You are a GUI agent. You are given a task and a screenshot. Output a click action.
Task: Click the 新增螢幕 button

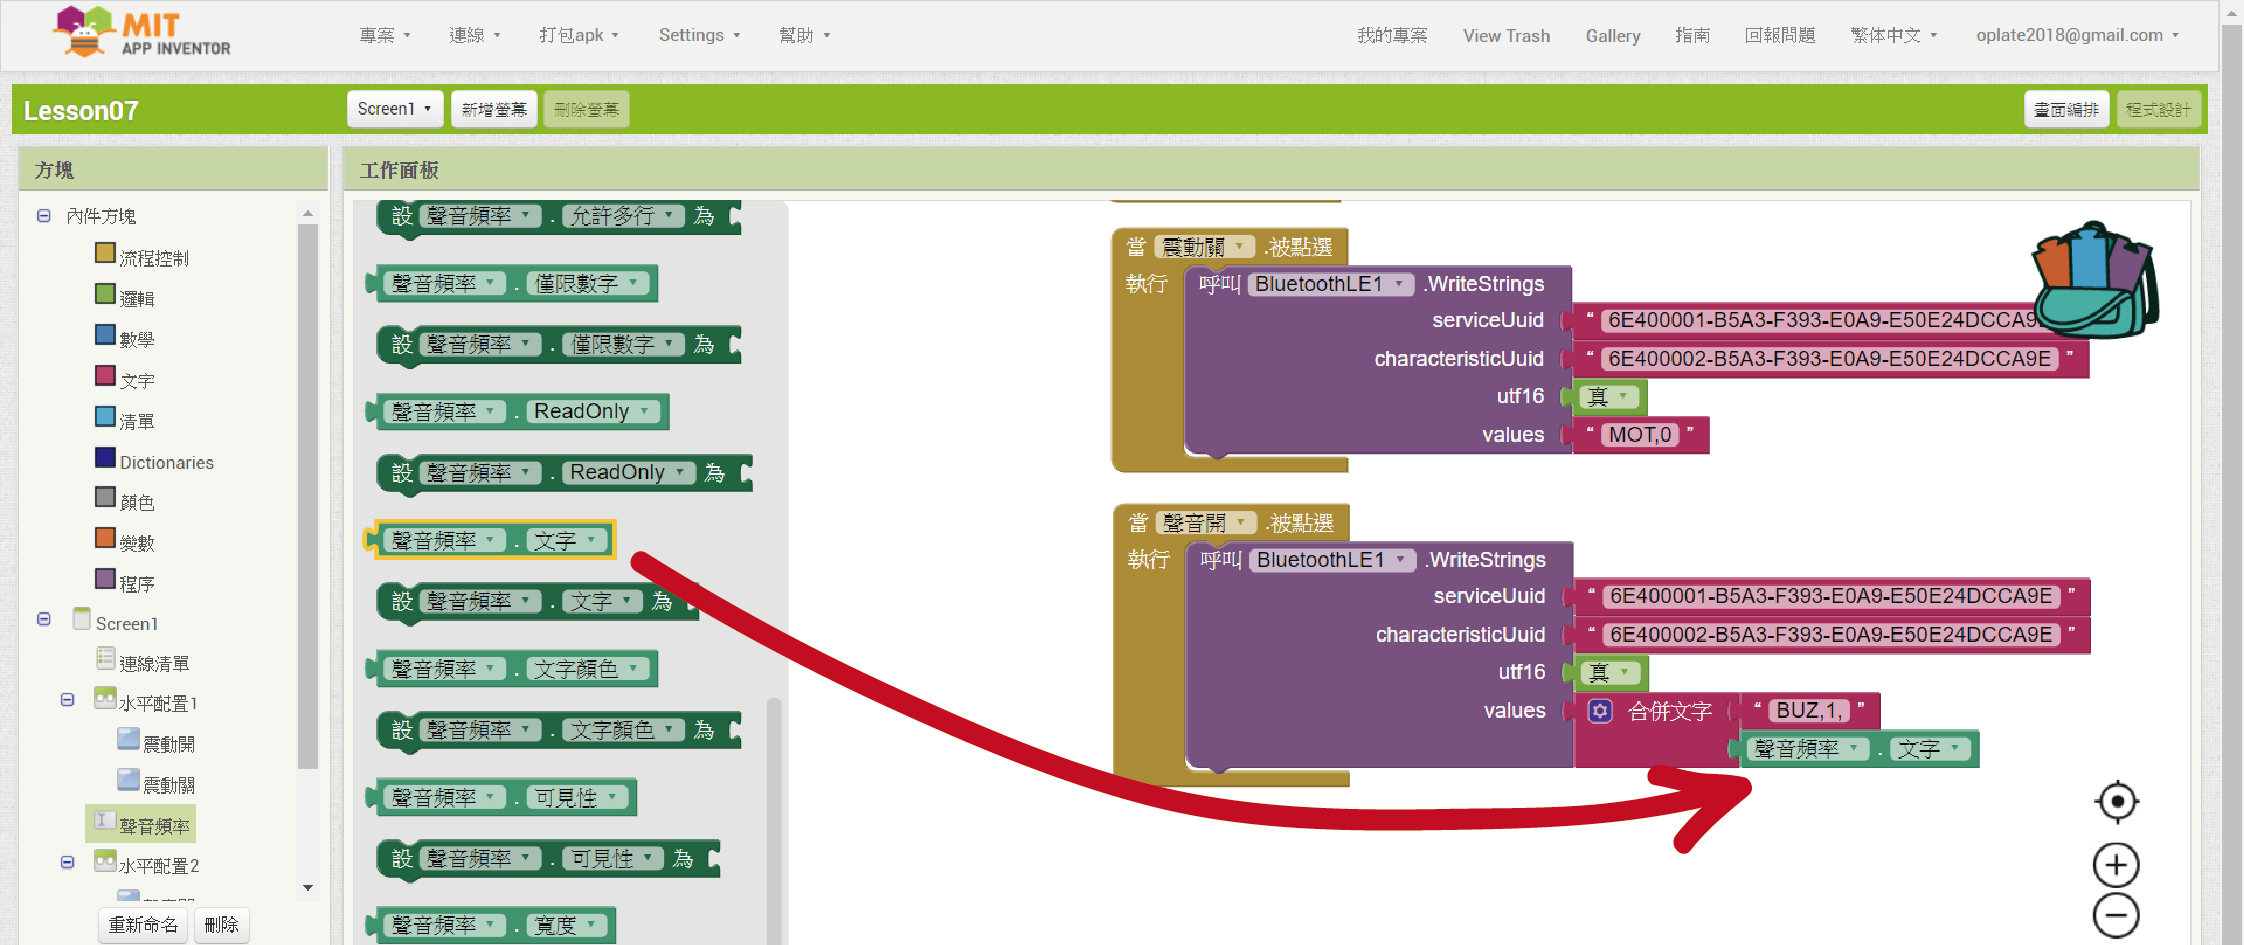494,109
